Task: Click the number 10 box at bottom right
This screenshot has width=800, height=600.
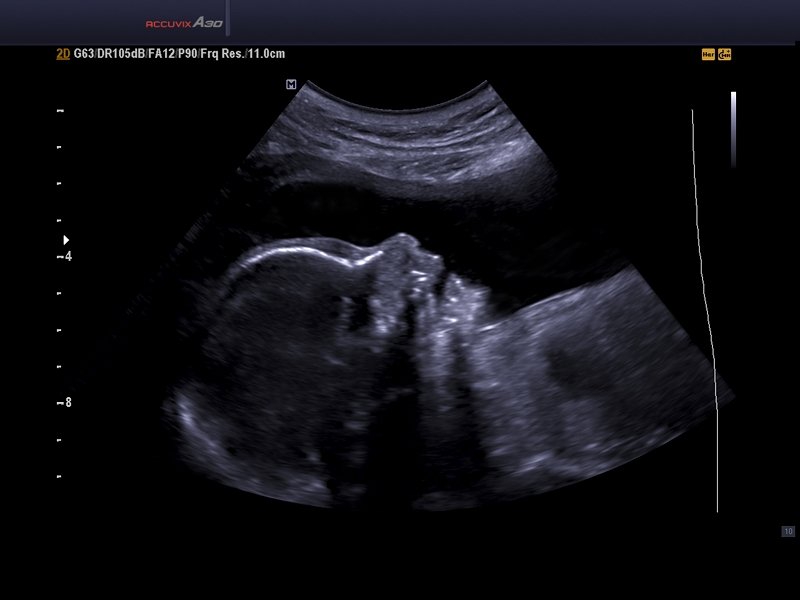Action: coord(788,532)
